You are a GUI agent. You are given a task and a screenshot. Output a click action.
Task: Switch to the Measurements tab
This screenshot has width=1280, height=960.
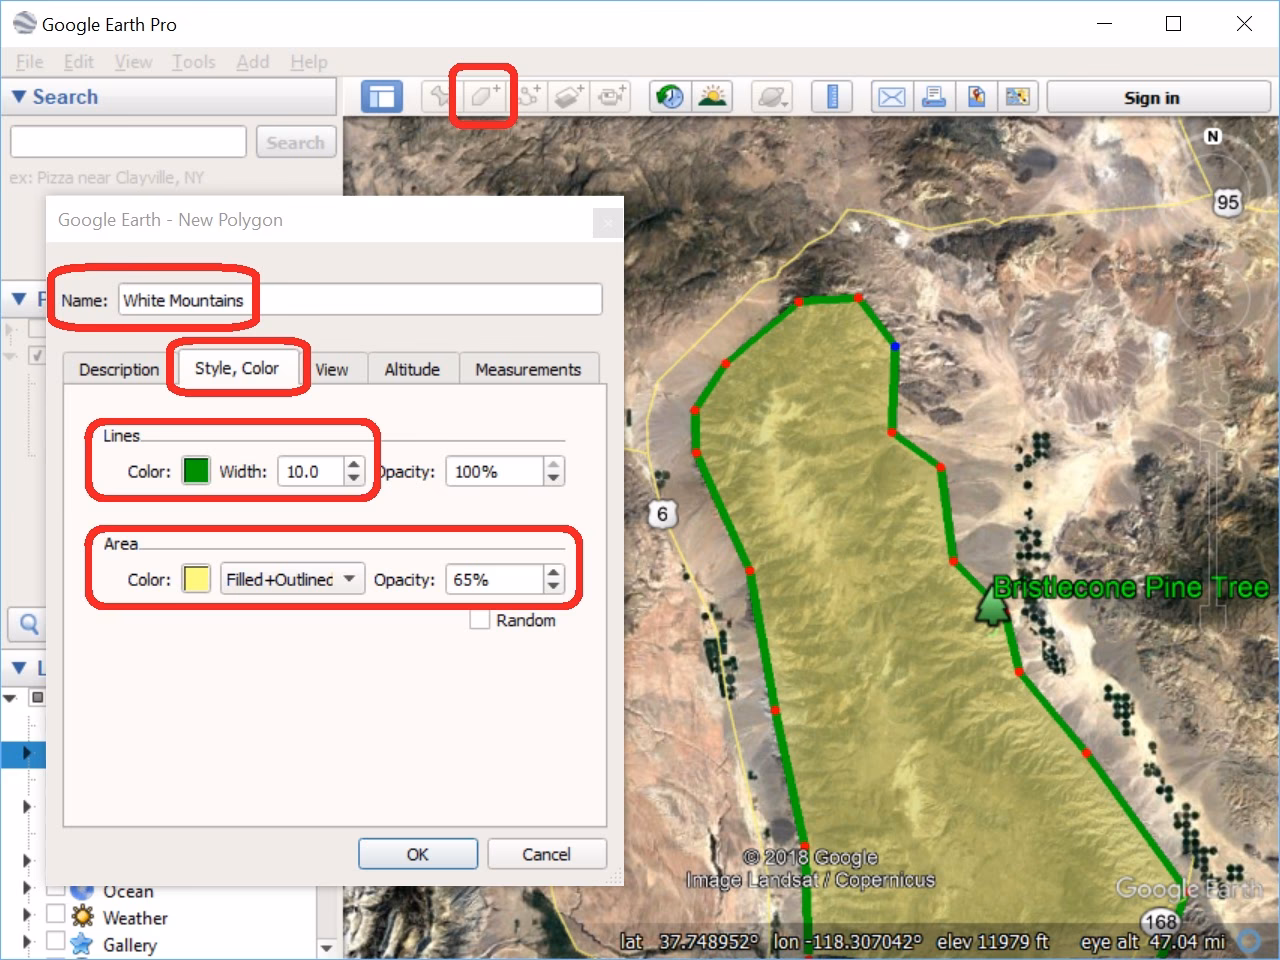[x=528, y=369]
